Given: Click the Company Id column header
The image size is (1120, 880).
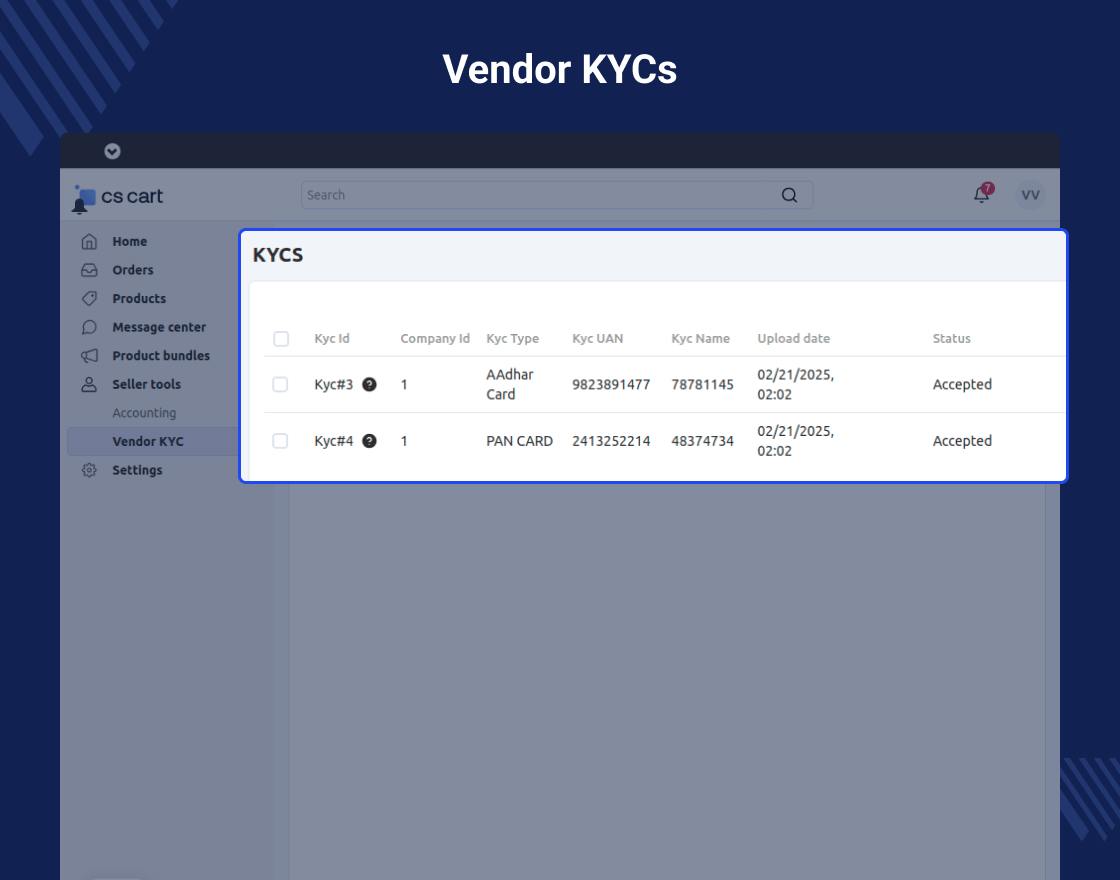Looking at the screenshot, I should [x=435, y=339].
